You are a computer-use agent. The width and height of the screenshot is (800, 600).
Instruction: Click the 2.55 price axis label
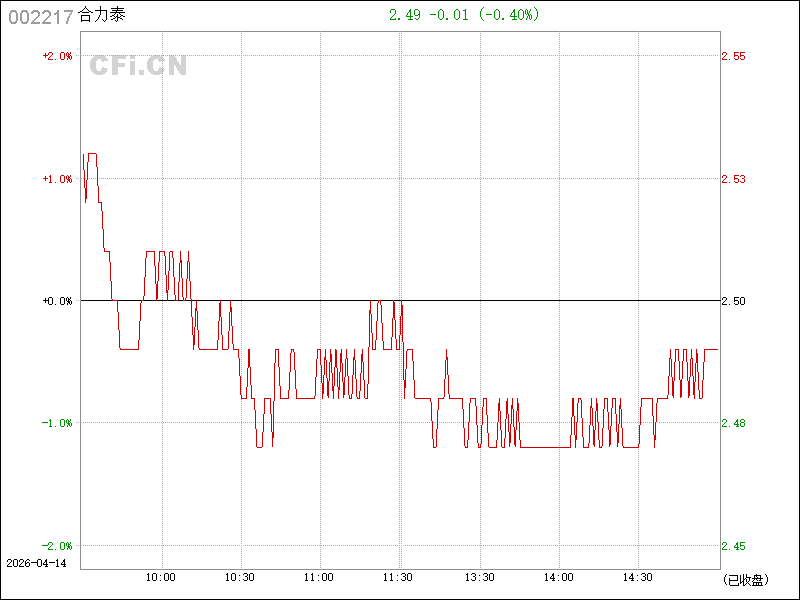pos(733,56)
